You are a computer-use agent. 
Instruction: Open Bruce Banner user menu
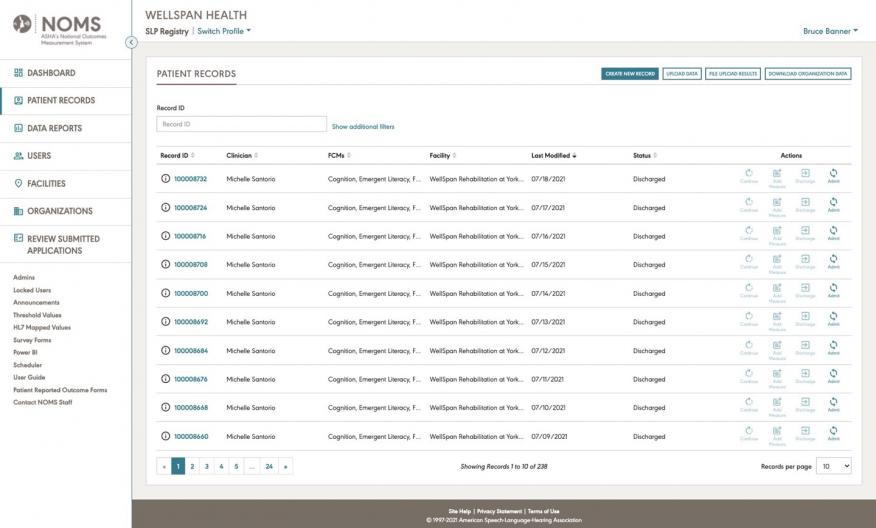click(x=830, y=31)
